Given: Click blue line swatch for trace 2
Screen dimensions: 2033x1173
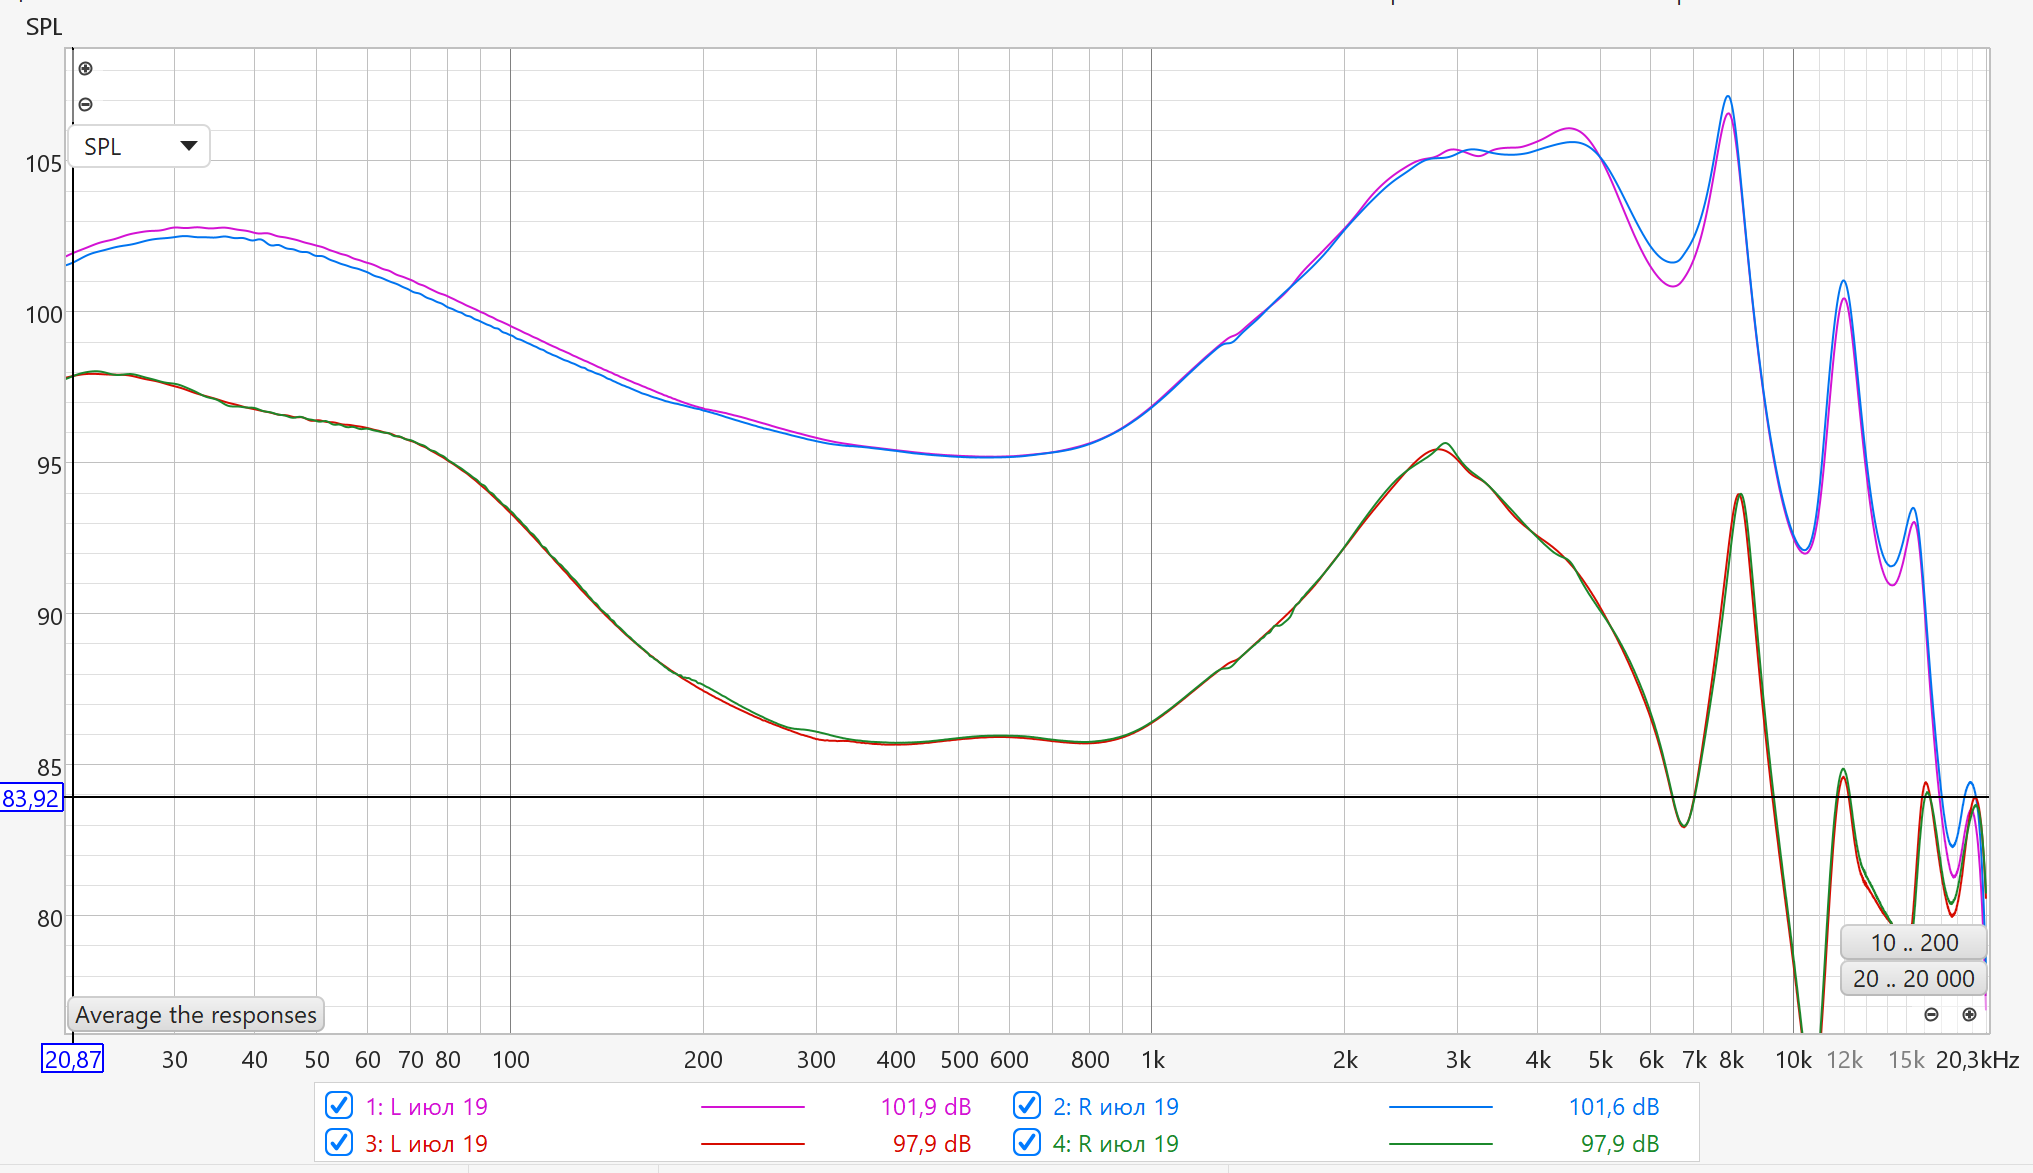Looking at the screenshot, I should 1440,1107.
